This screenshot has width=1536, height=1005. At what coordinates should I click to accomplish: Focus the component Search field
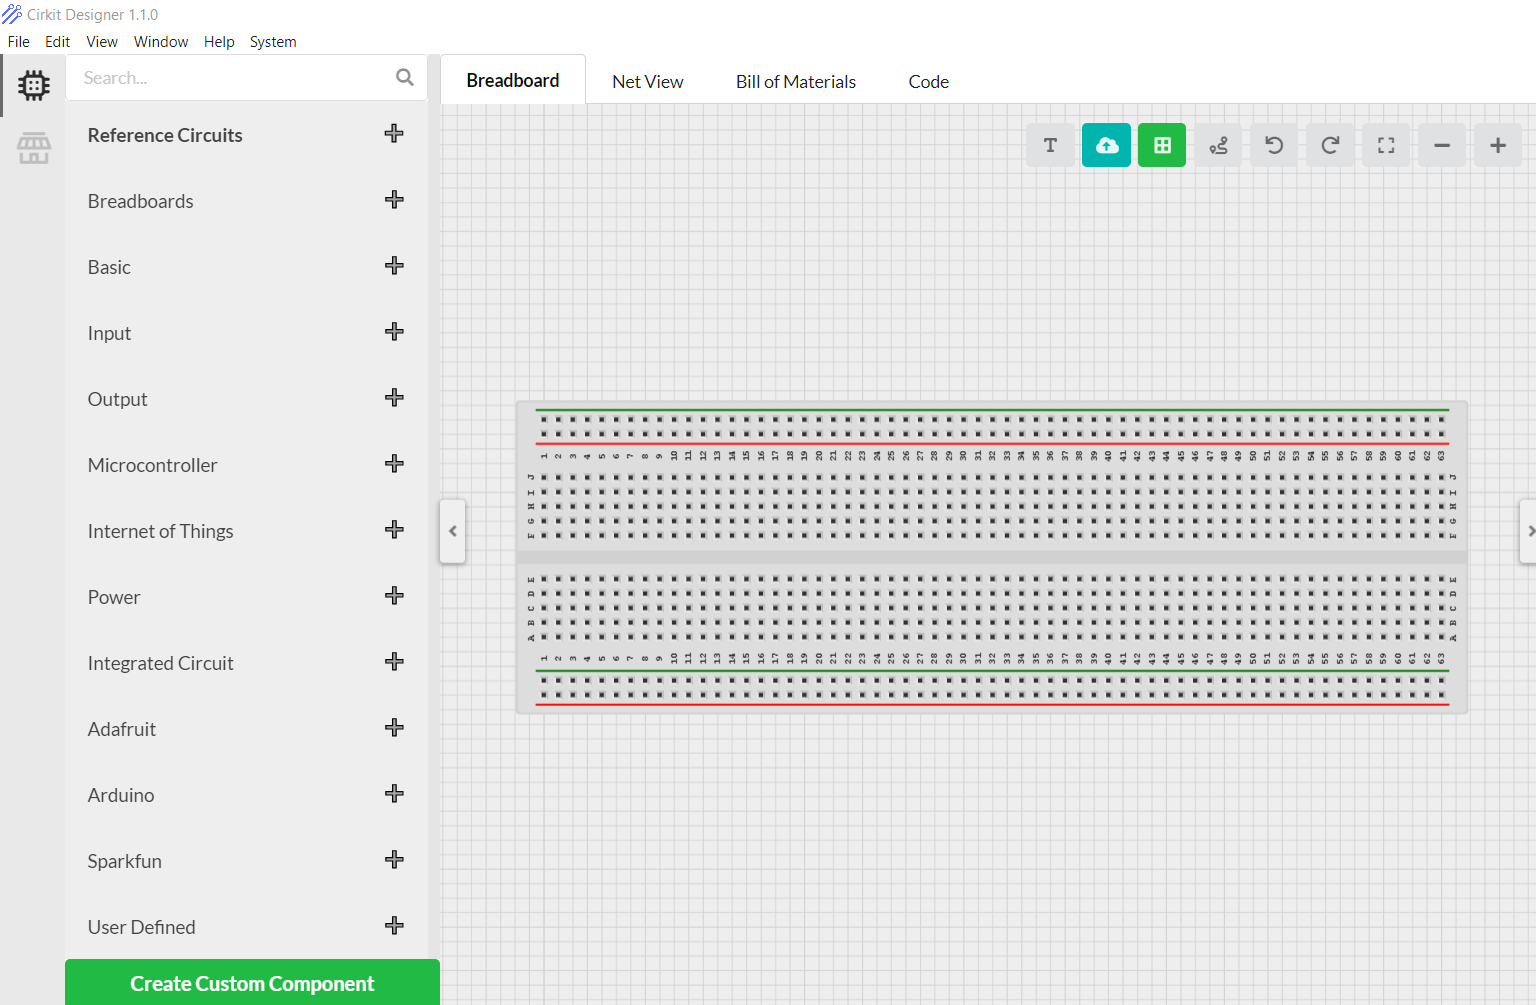point(247,77)
